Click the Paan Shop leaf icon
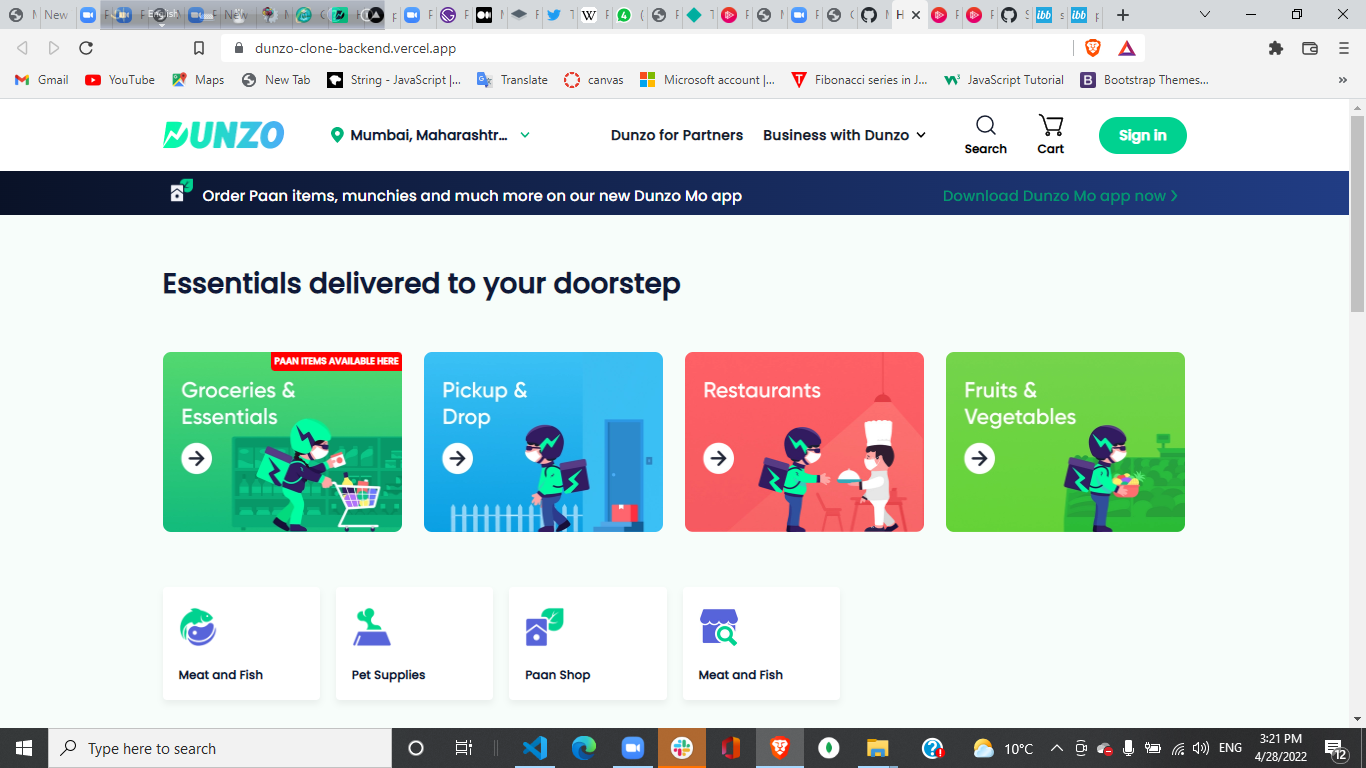Image resolution: width=1366 pixels, height=768 pixels. coord(545,627)
